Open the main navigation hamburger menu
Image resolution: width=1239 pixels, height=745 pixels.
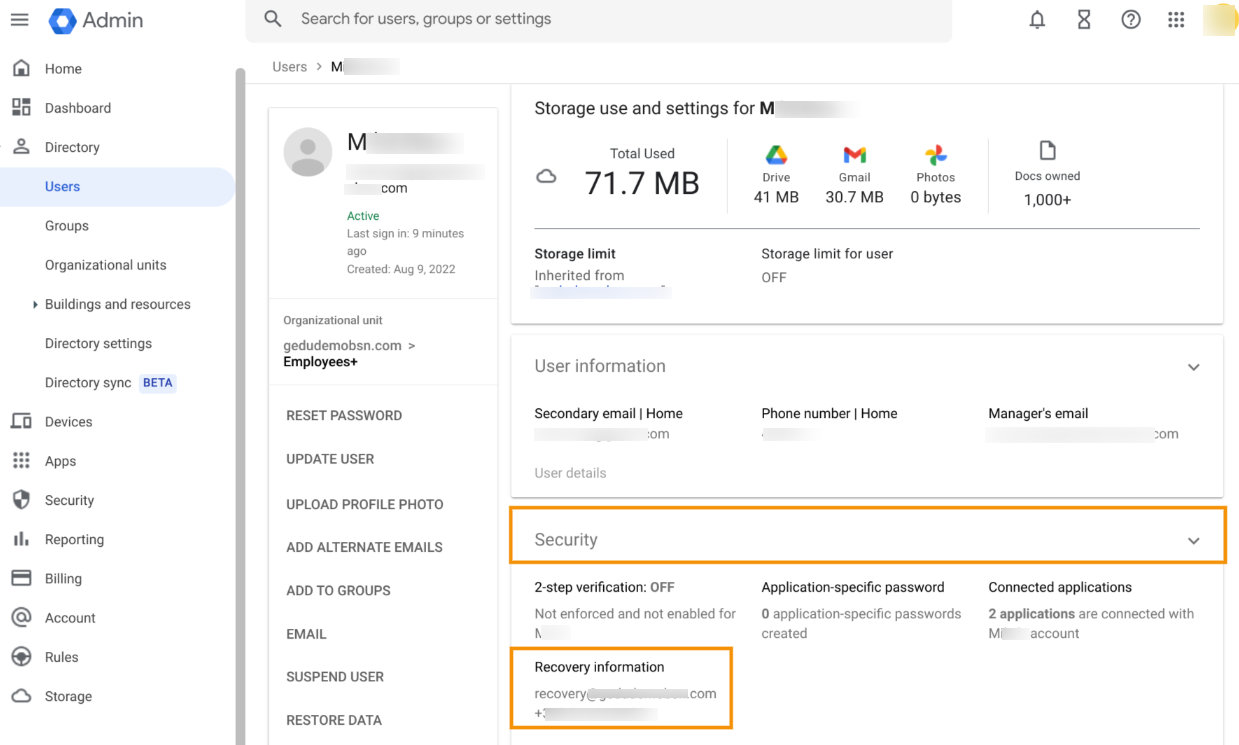tap(19, 20)
